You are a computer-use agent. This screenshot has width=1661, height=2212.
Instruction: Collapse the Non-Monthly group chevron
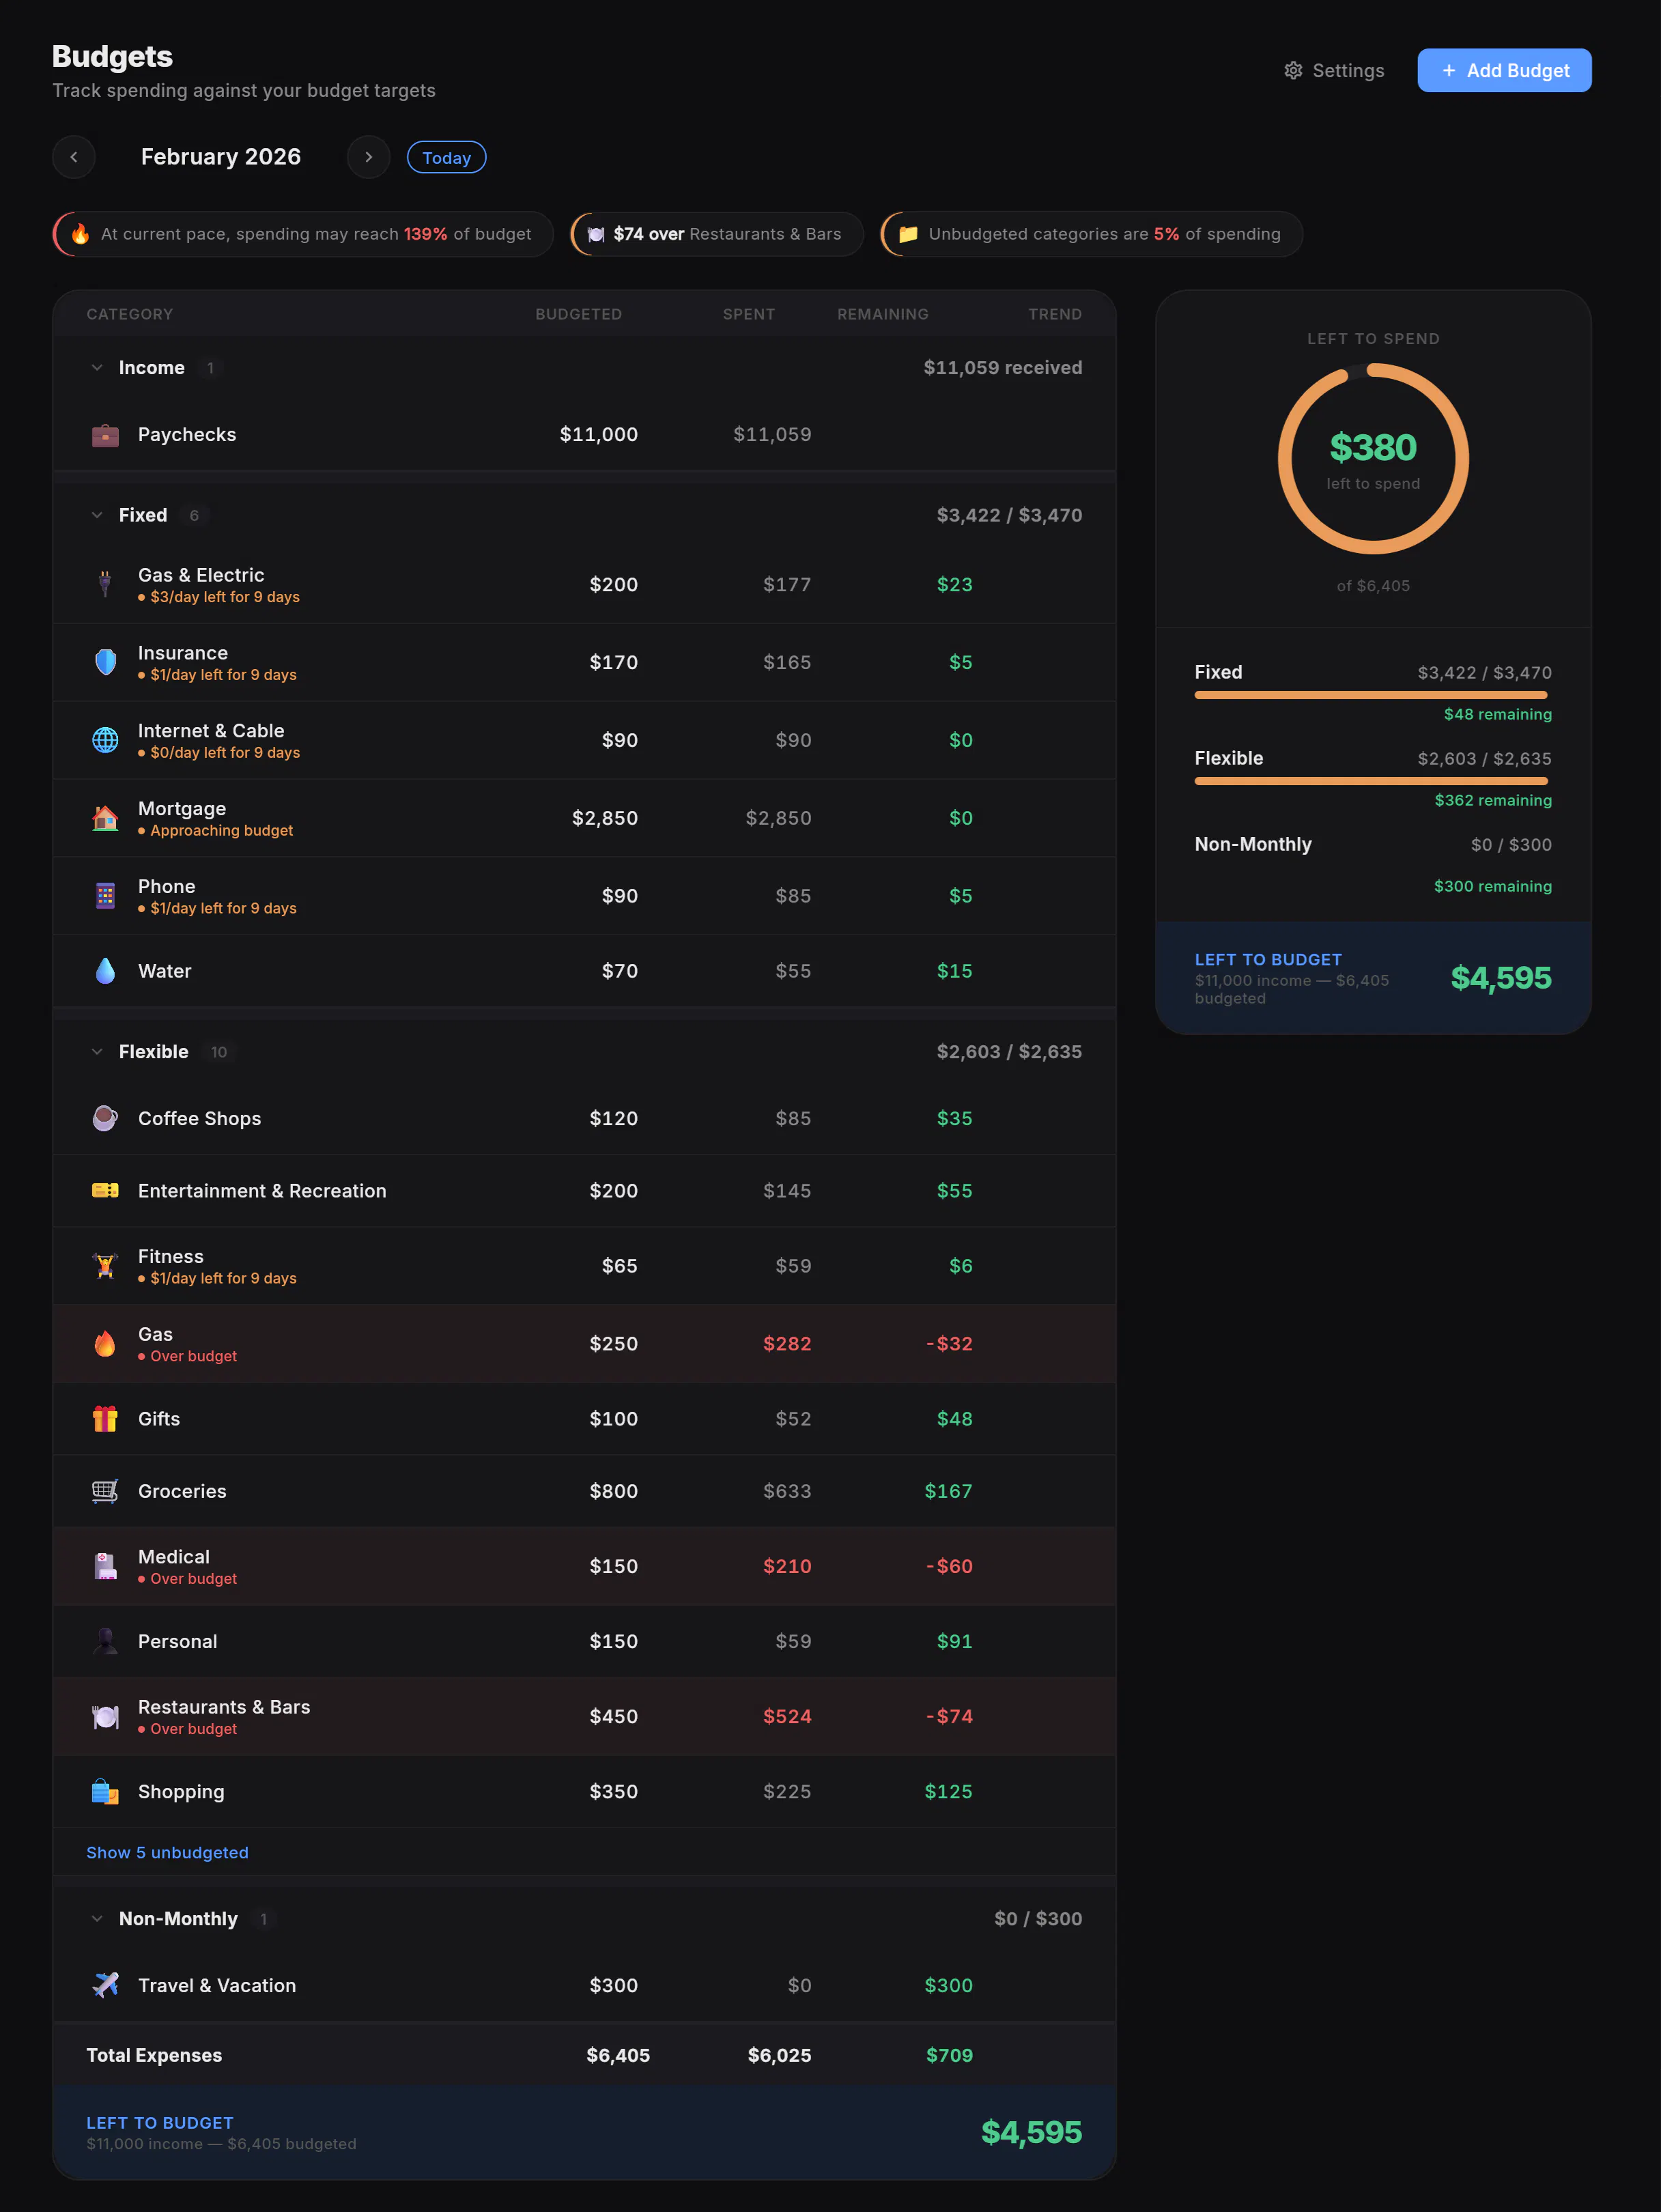click(97, 1918)
